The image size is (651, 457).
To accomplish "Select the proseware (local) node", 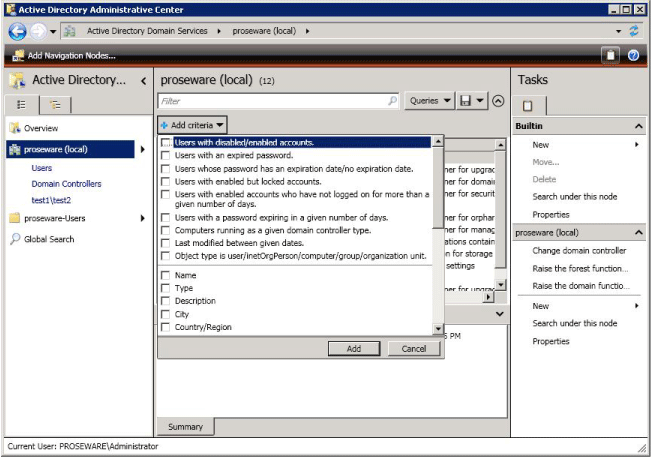I will 71,149.
